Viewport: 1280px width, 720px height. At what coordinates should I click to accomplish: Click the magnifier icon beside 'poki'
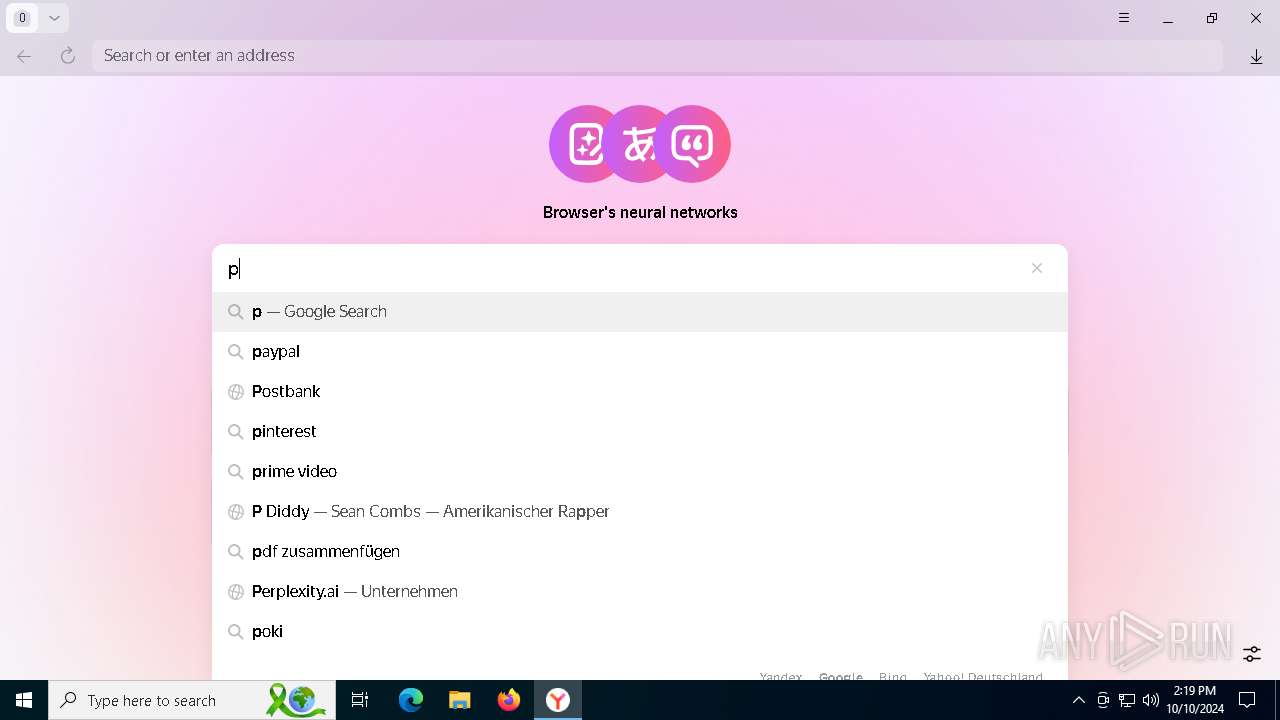coord(236,632)
